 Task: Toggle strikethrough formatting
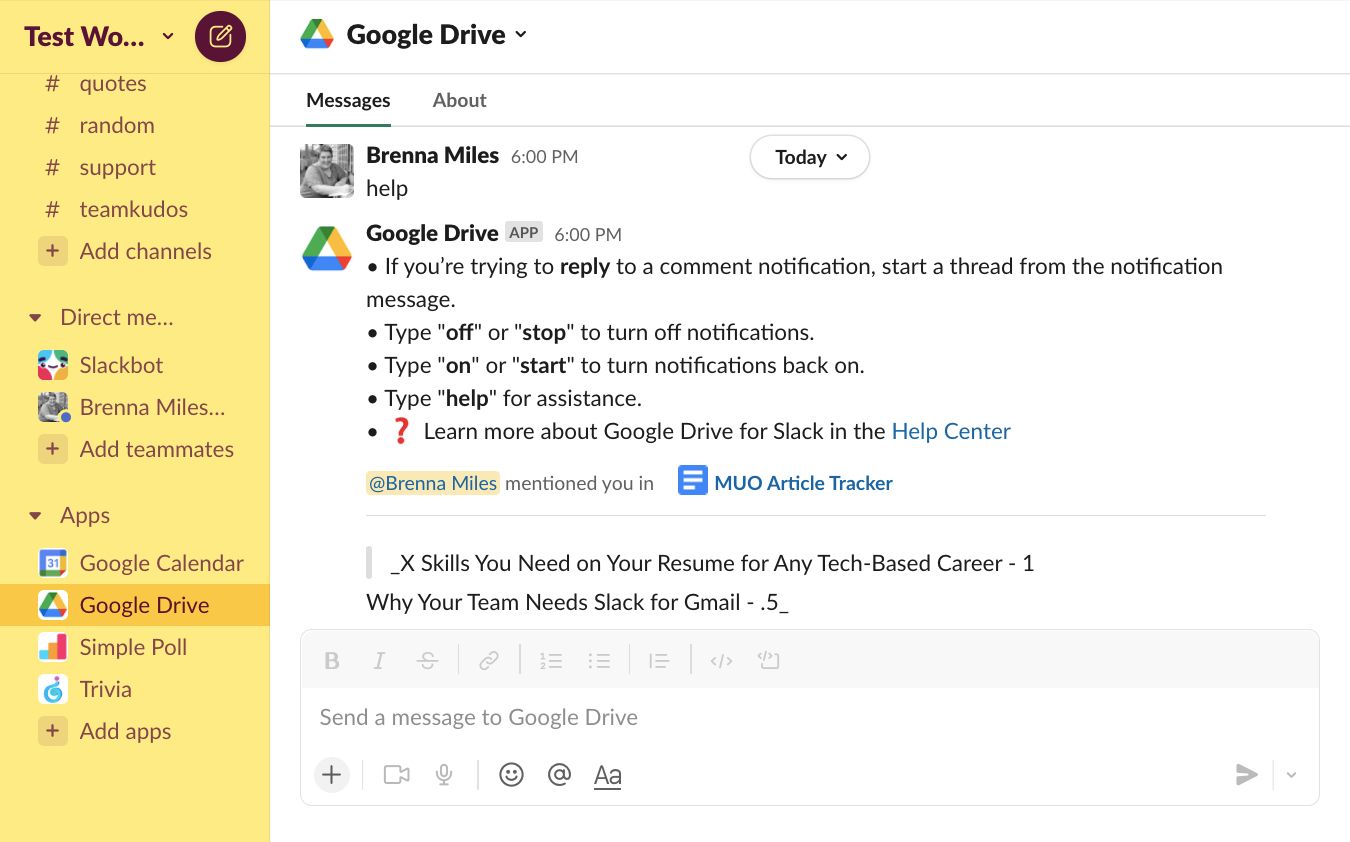pos(427,661)
